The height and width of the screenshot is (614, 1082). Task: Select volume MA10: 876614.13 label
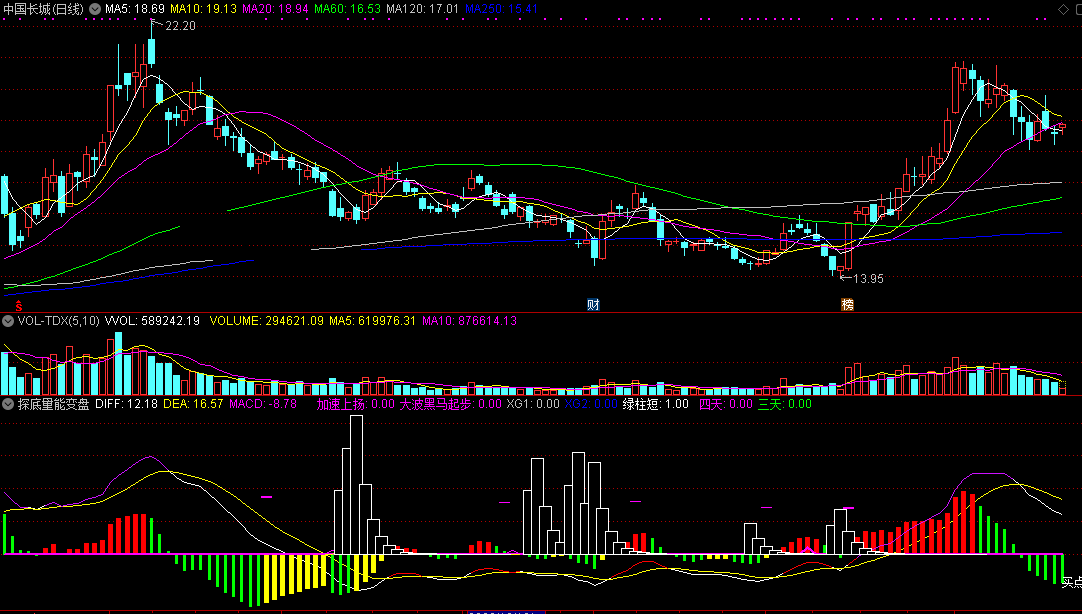click(469, 321)
